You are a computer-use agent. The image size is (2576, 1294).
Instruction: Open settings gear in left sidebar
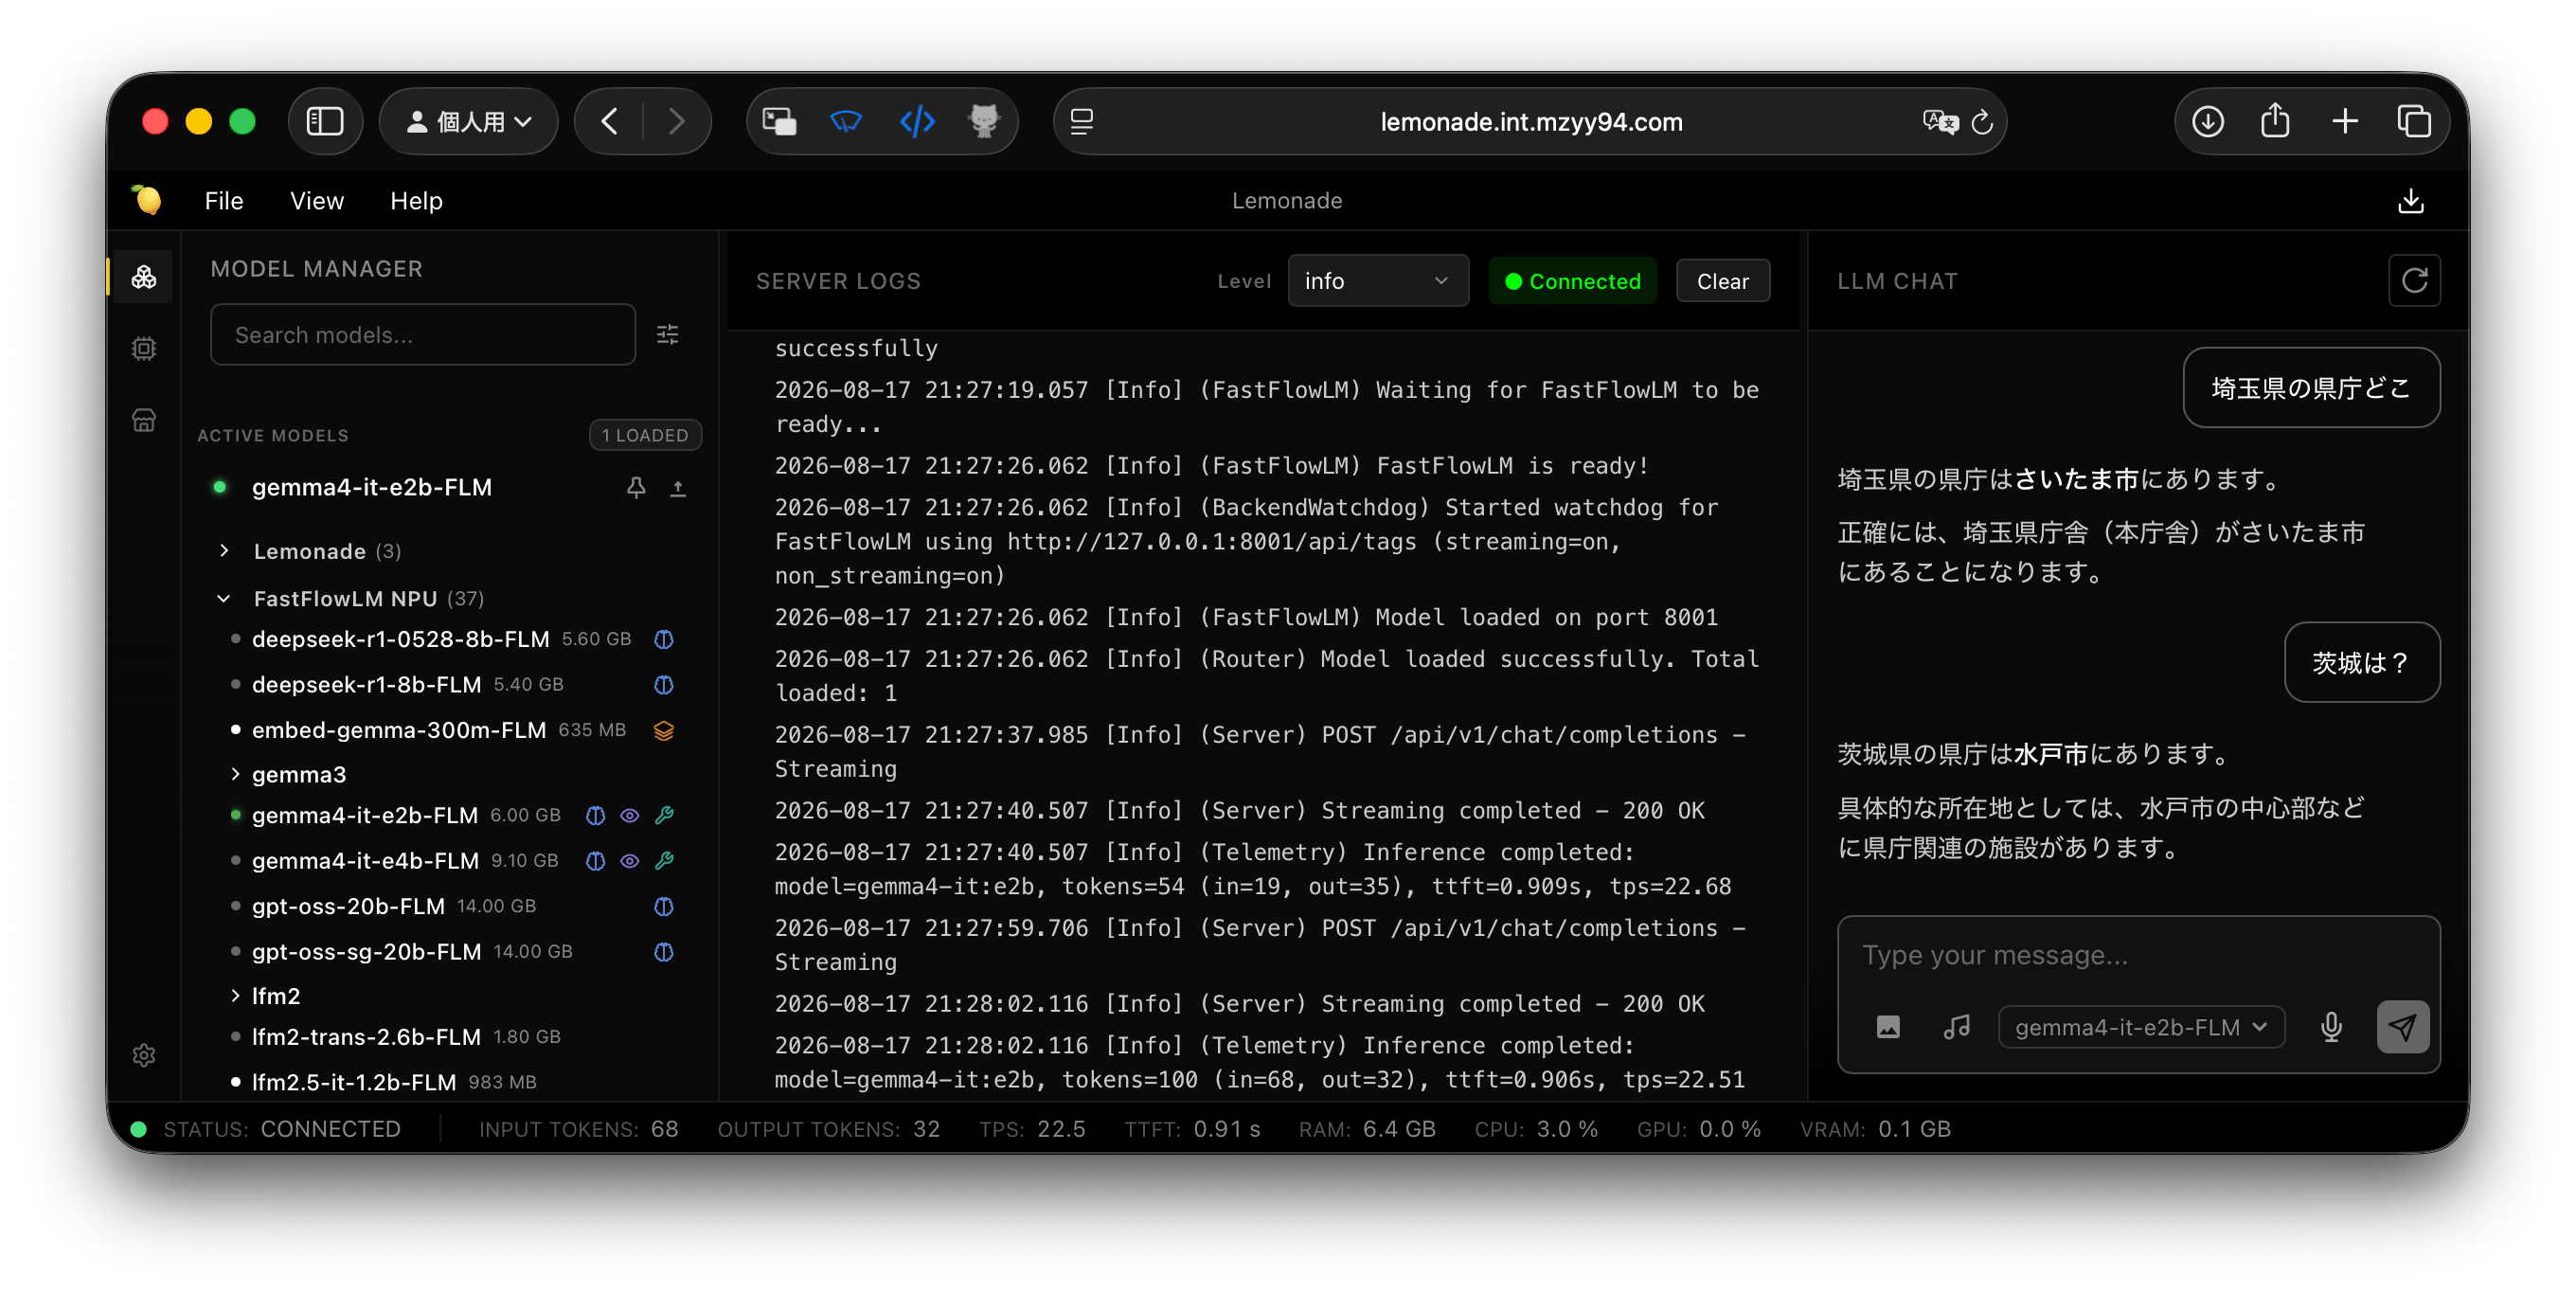click(144, 1055)
